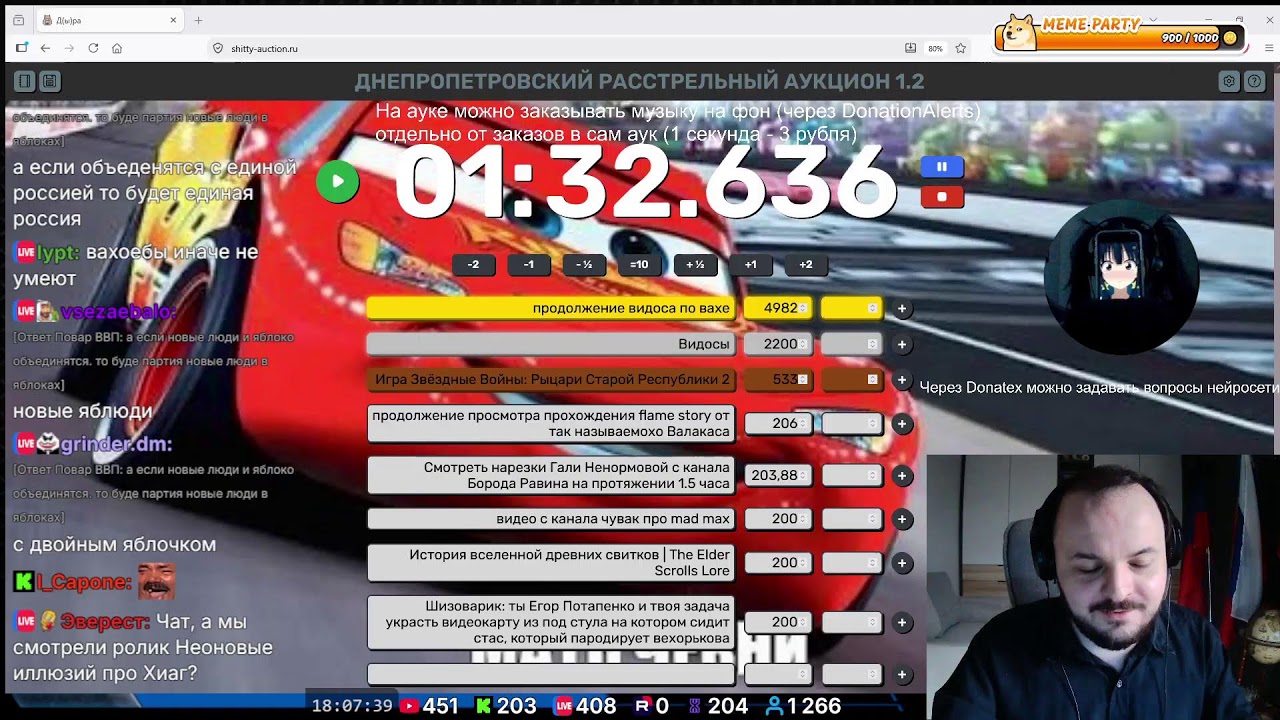Viewport: 1280px width, 720px height.
Task: Open a new browser tab
Action: [198, 20]
